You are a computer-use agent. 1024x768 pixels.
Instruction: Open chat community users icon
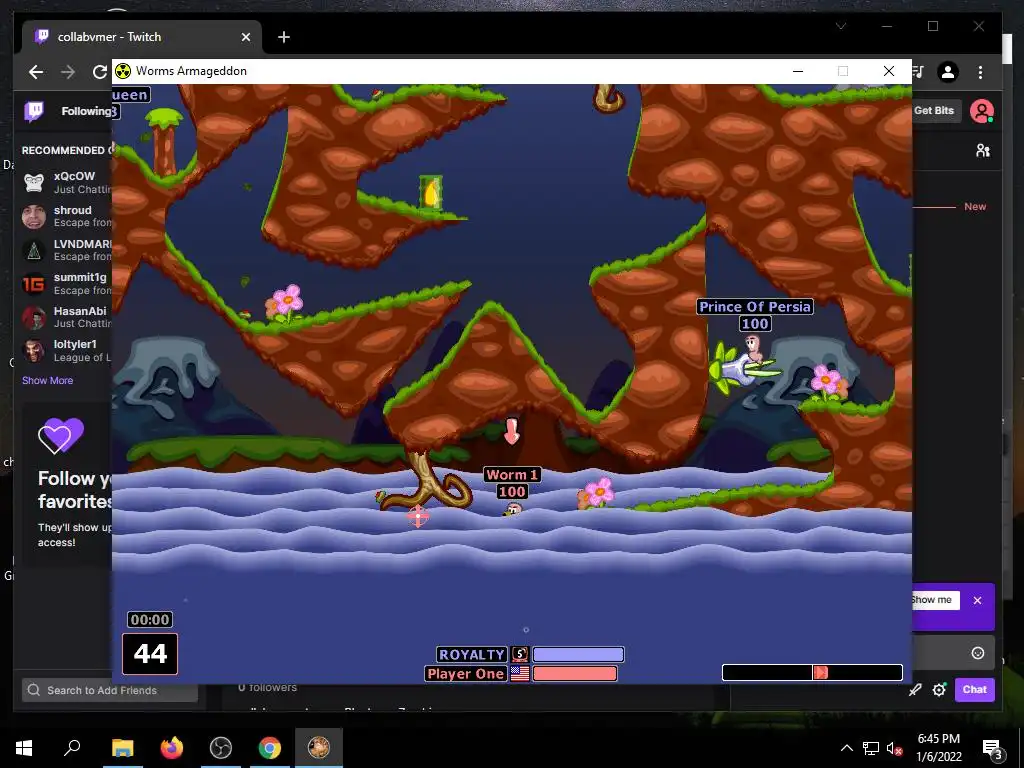pos(983,151)
